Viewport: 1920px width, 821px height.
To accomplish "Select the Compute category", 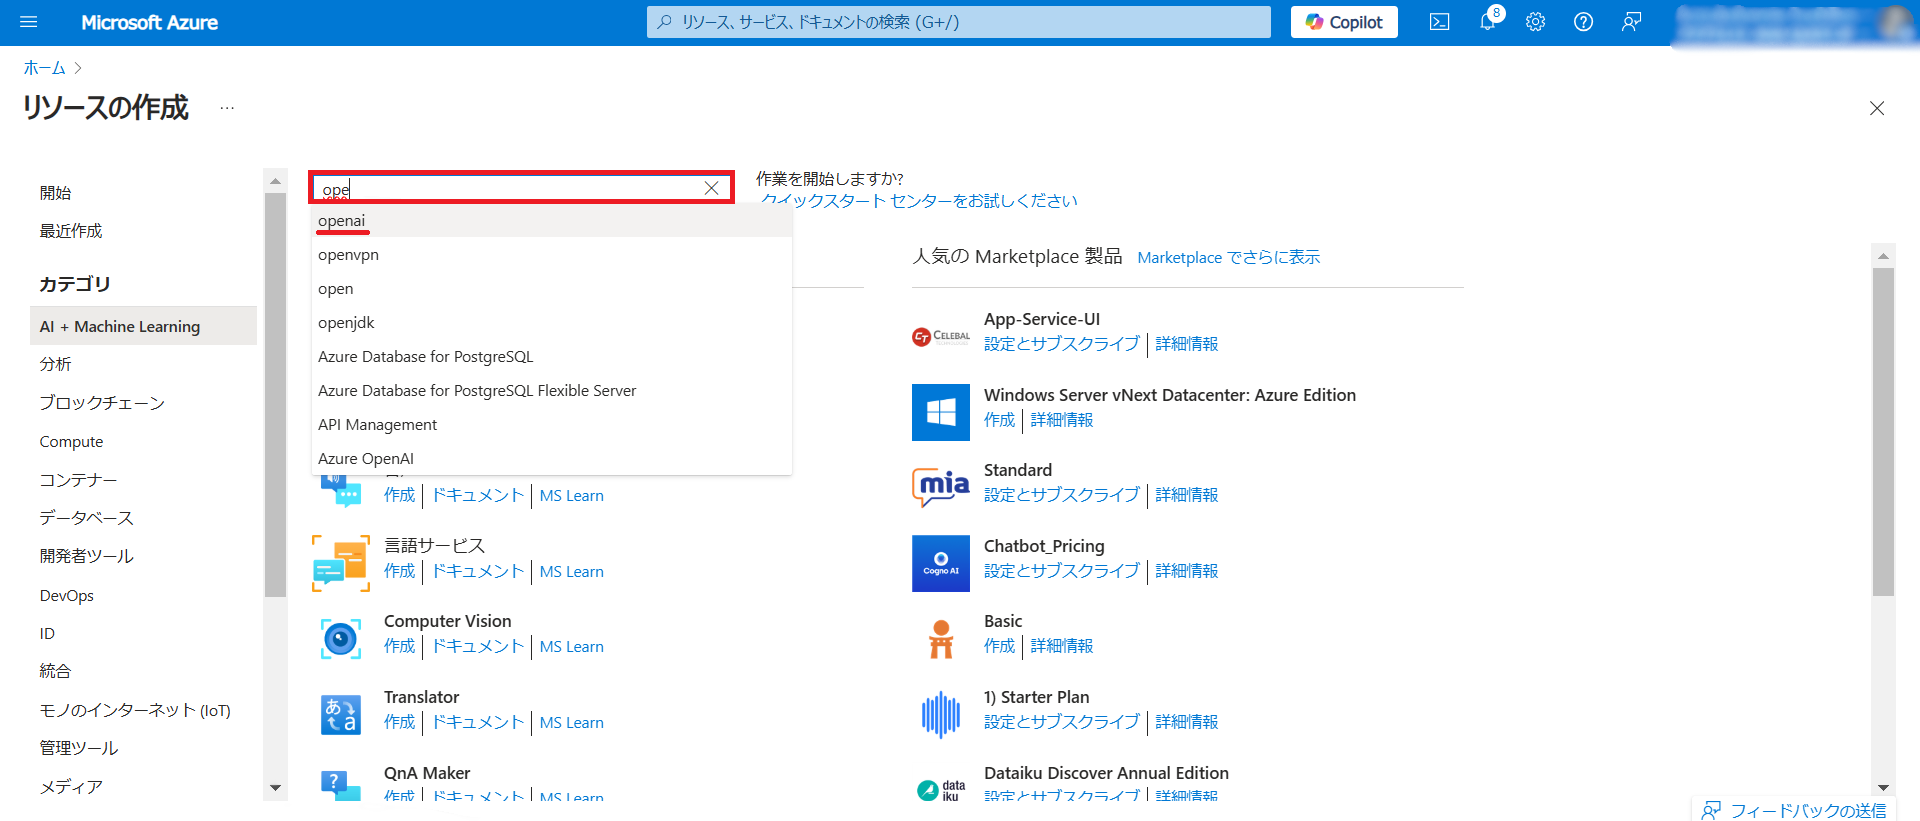I will 143,441.
